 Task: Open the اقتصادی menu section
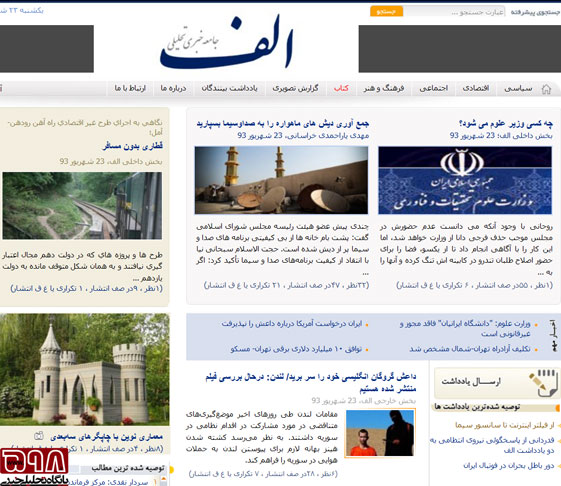[x=475, y=88]
